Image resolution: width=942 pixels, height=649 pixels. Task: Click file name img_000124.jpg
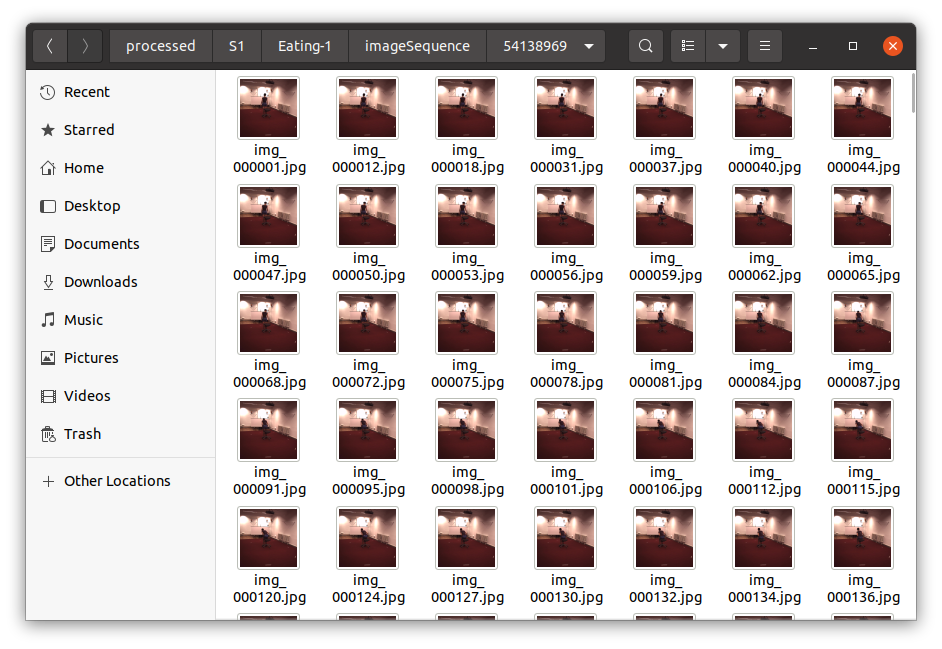369,588
